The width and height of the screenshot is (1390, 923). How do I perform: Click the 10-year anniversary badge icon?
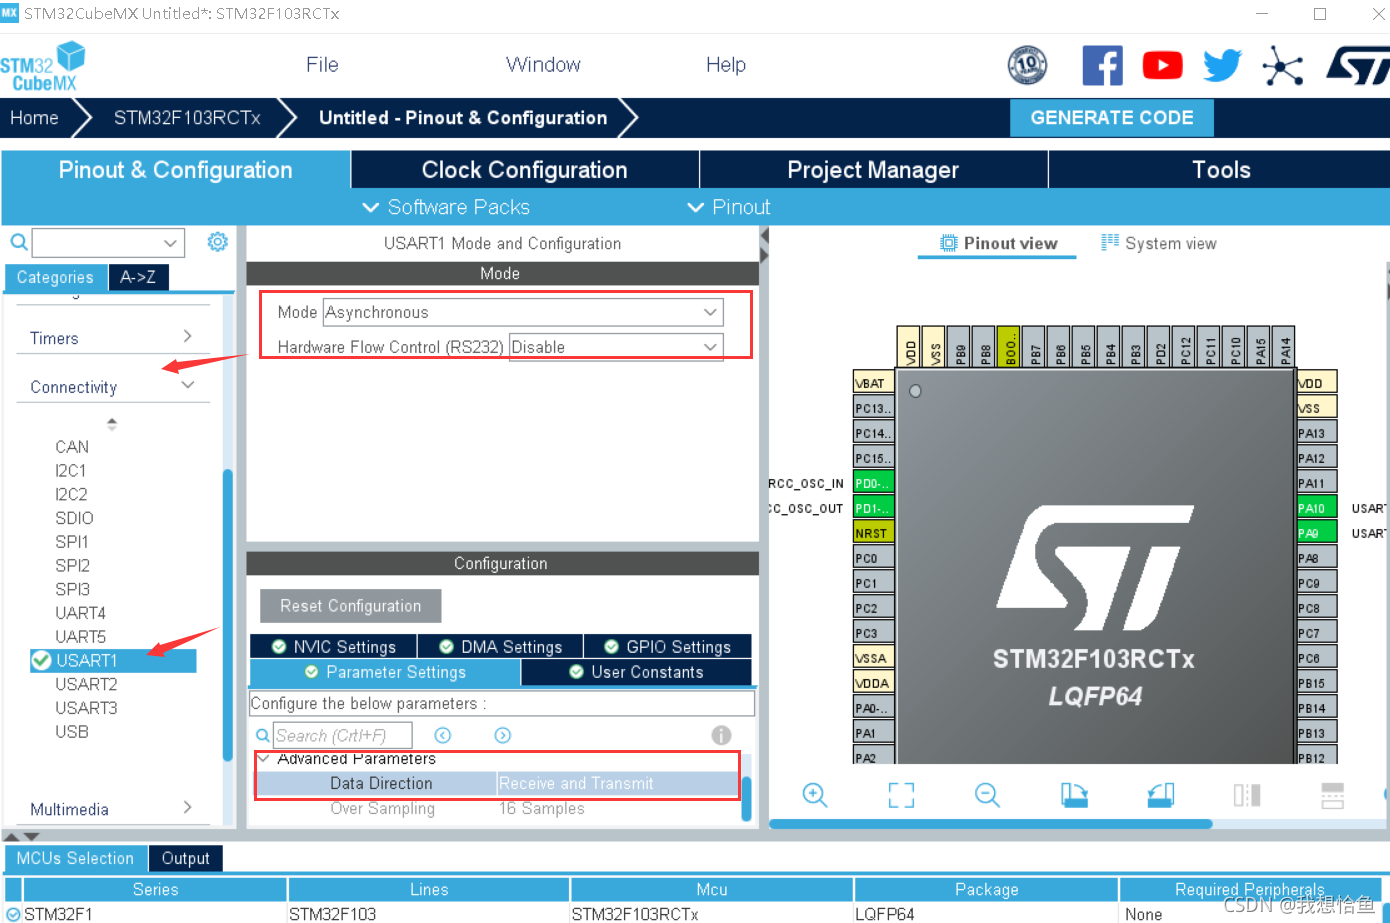coord(1027,66)
